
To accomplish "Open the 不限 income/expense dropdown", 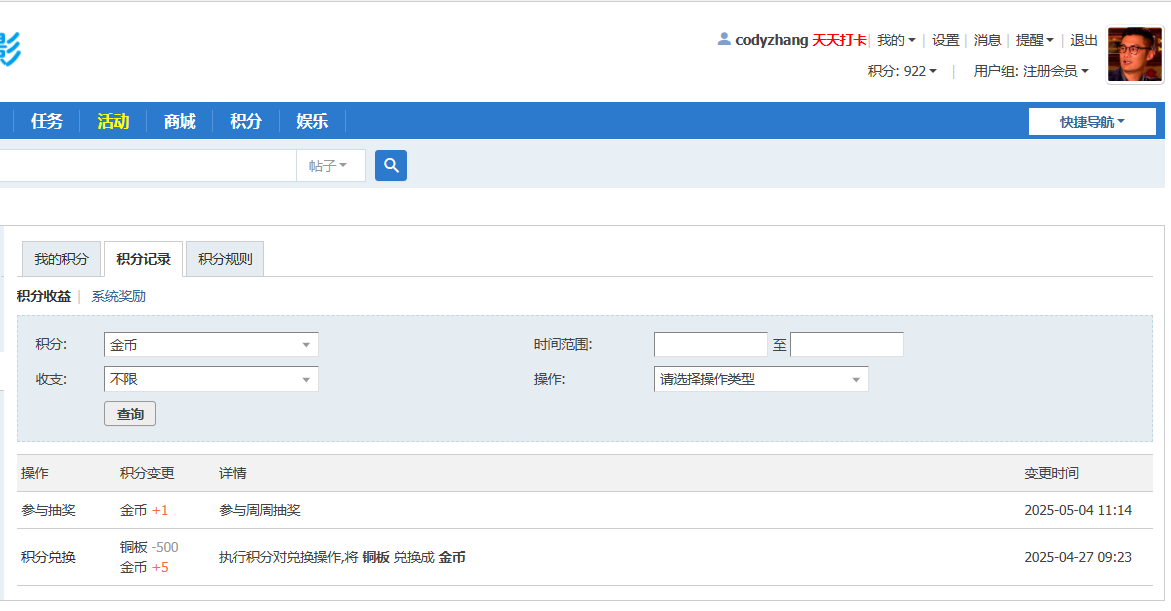I will (210, 379).
